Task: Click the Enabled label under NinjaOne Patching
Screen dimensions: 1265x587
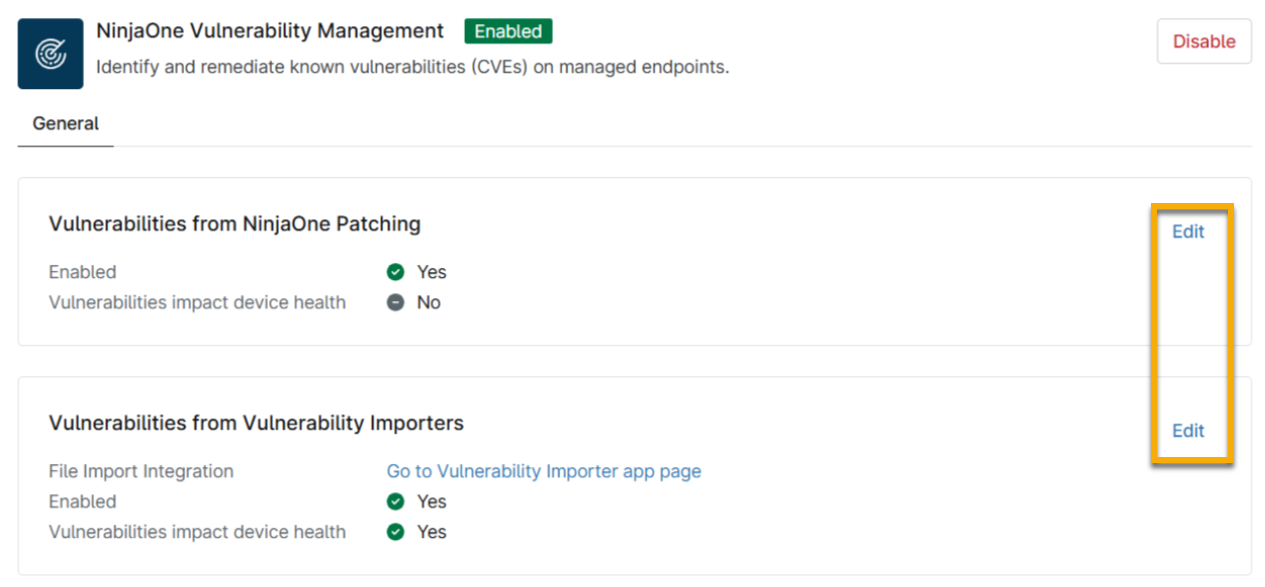Action: click(x=82, y=272)
